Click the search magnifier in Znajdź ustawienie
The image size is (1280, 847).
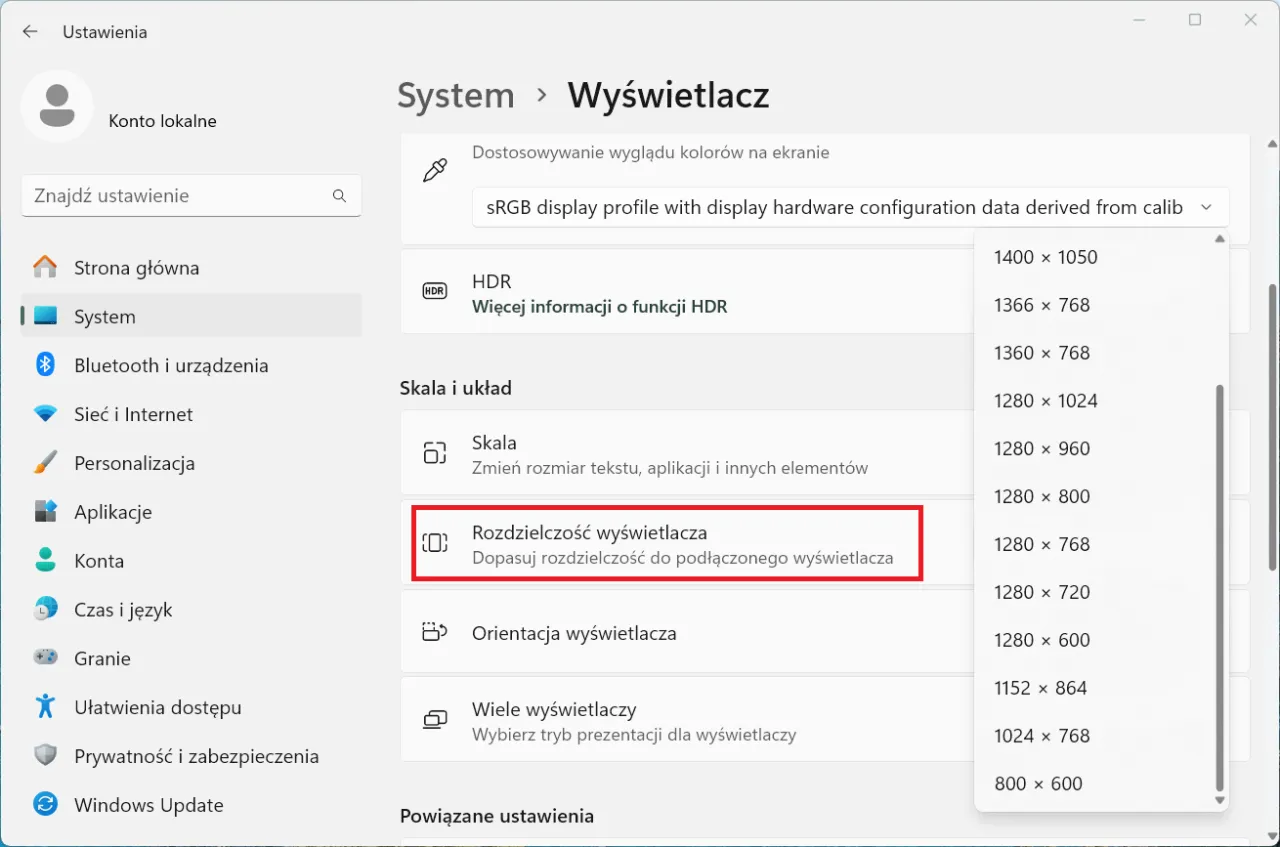(x=339, y=195)
